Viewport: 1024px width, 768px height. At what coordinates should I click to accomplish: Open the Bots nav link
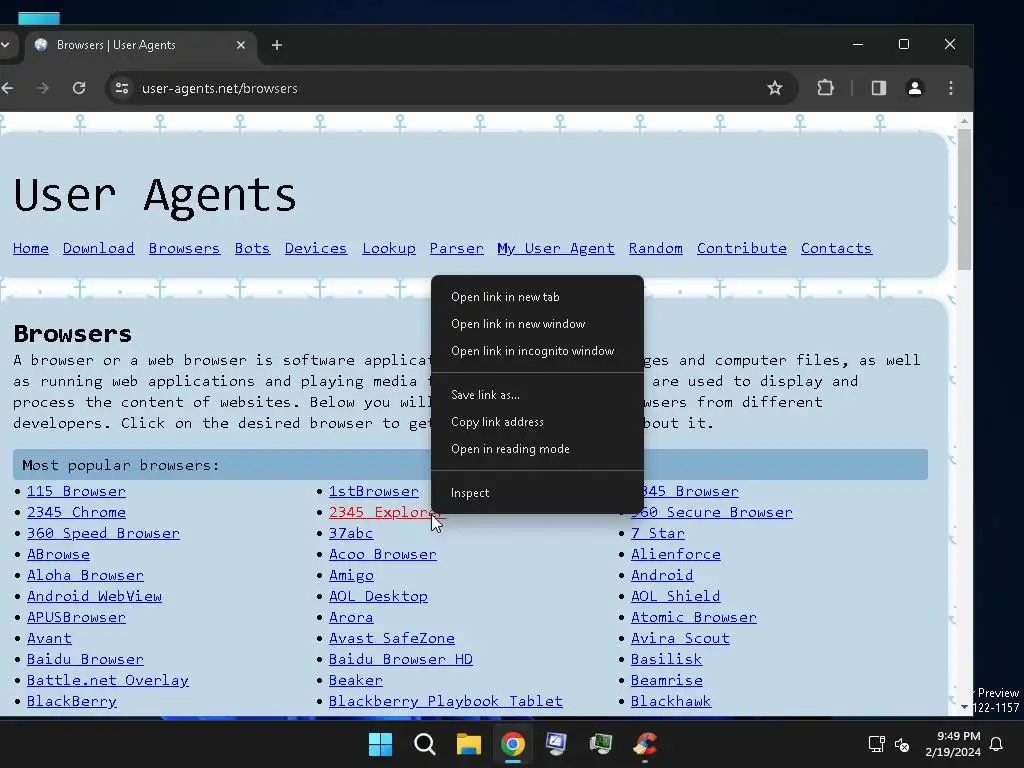pyautogui.click(x=252, y=248)
